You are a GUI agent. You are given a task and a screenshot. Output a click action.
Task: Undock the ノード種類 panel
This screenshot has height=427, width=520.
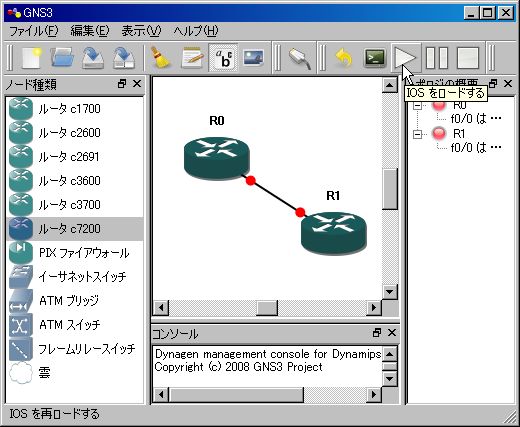(122, 84)
